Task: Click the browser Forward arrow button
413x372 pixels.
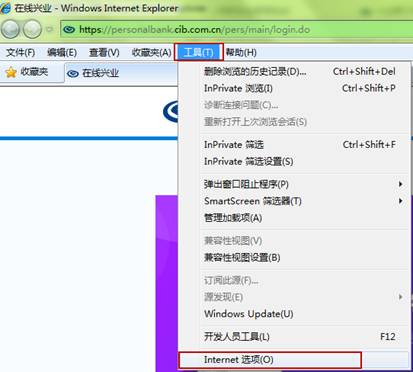Action: point(32,29)
